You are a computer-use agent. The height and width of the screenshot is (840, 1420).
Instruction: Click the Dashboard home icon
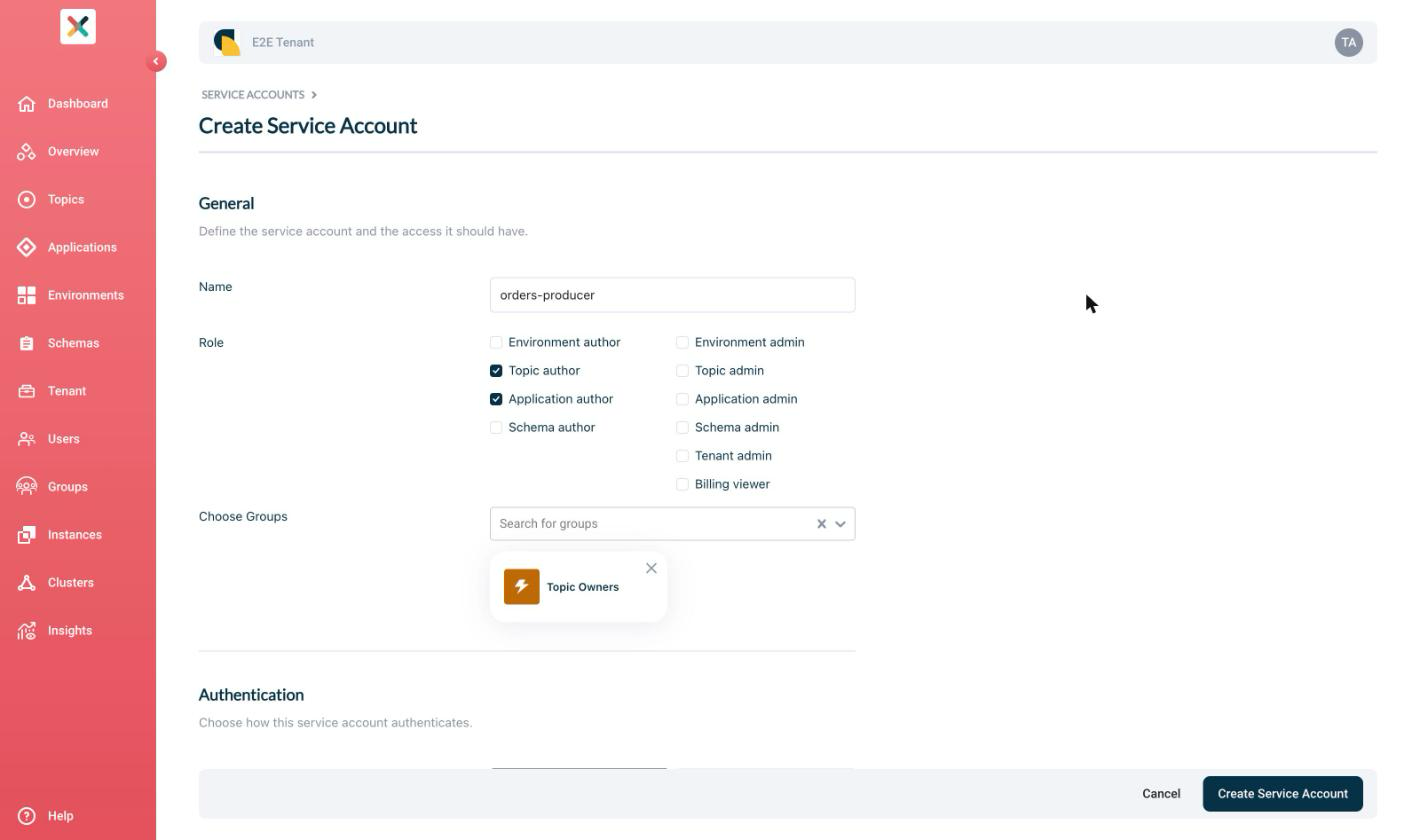coord(27,104)
